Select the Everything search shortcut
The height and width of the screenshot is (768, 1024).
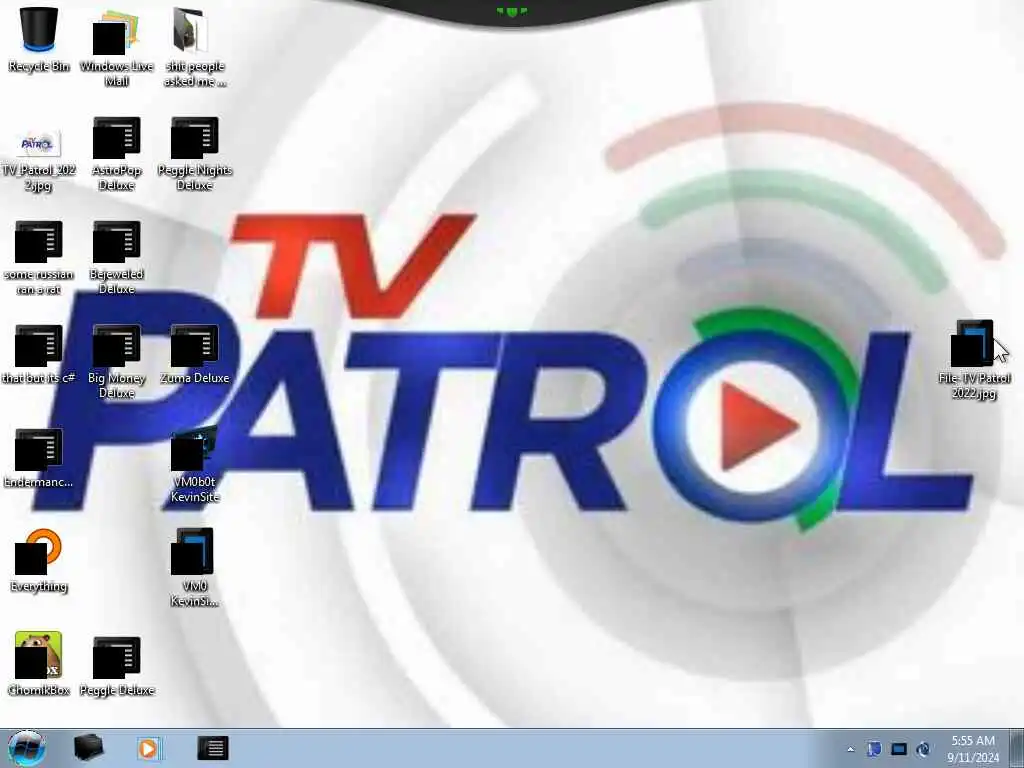(39, 562)
